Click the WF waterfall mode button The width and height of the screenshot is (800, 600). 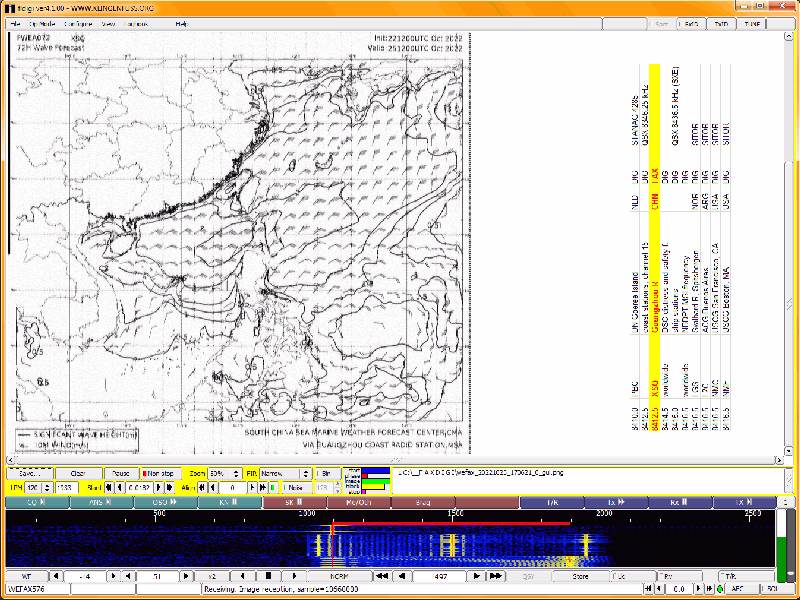tap(26, 576)
